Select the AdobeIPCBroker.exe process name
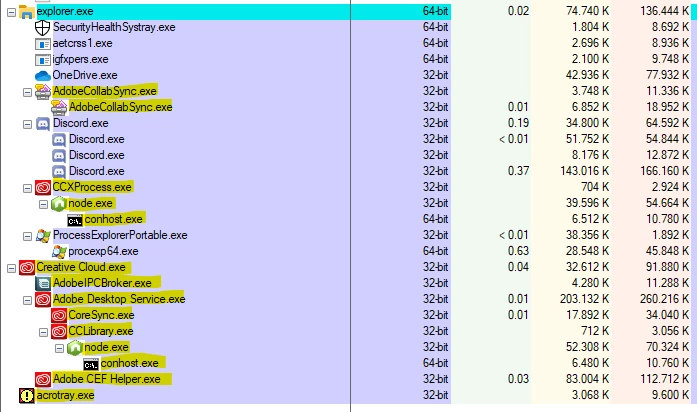The width and height of the screenshot is (697, 412). click(102, 283)
